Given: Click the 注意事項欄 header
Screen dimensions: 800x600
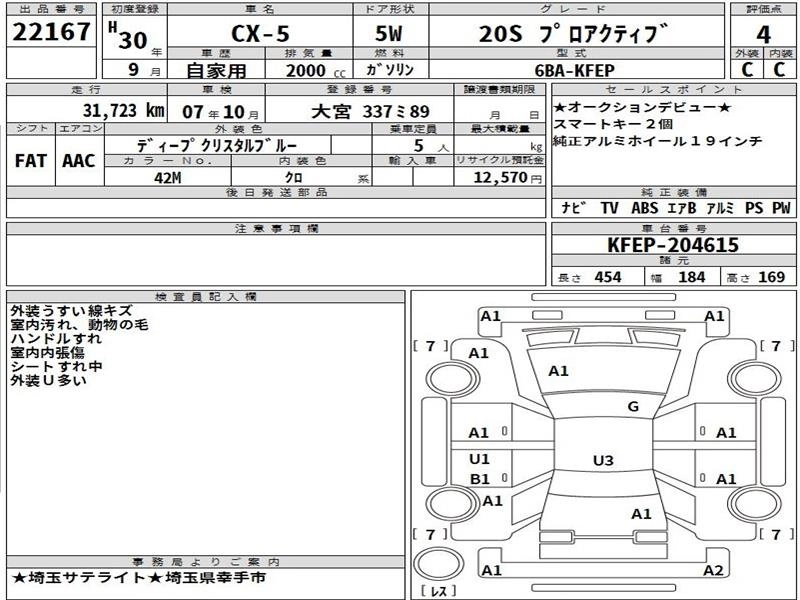Looking at the screenshot, I should coord(276,228).
